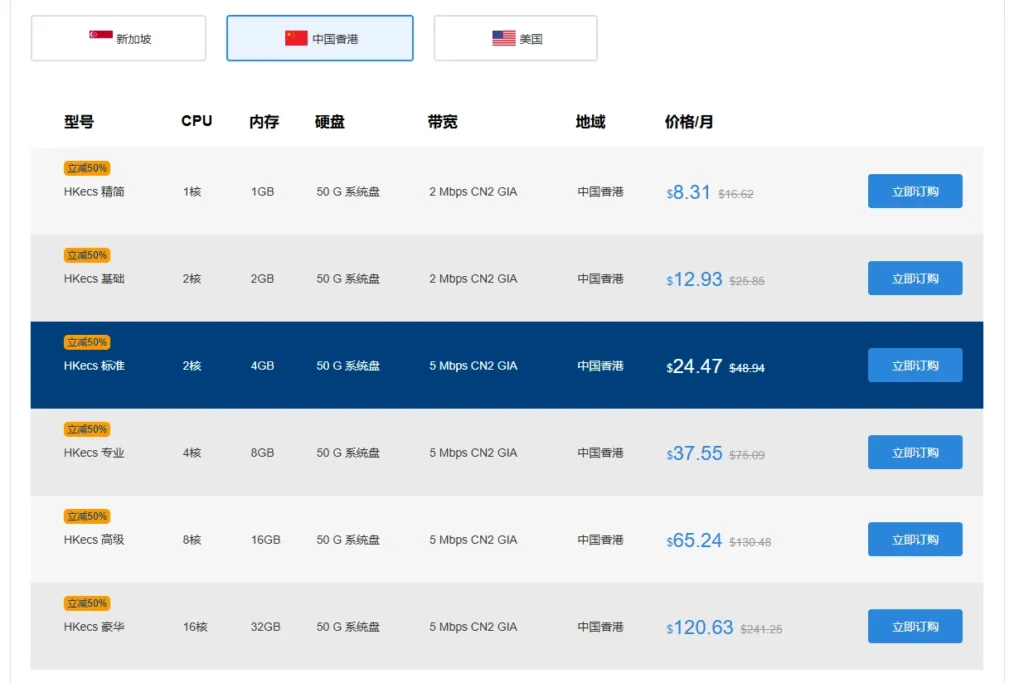This screenshot has width=1024, height=683.
Task: Click the 型号 column header
Action: pyautogui.click(x=79, y=121)
